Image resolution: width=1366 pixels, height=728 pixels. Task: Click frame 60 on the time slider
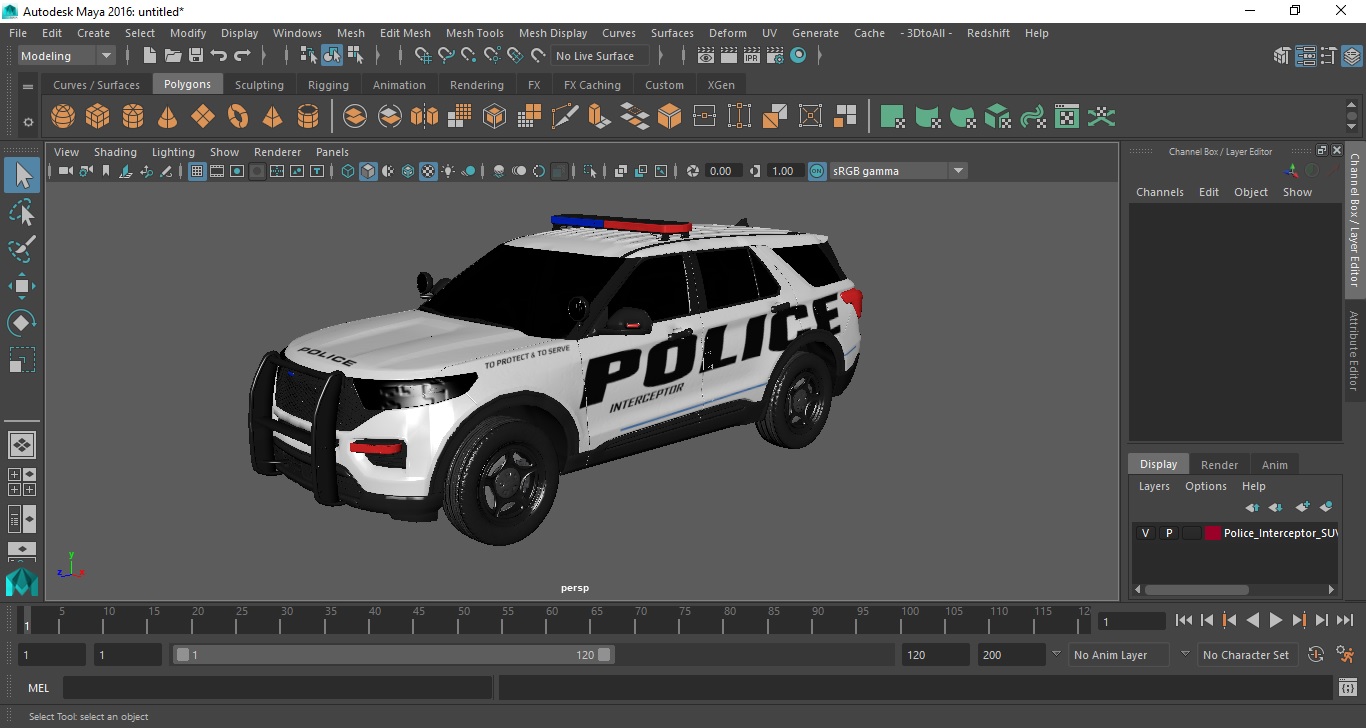[x=552, y=620]
